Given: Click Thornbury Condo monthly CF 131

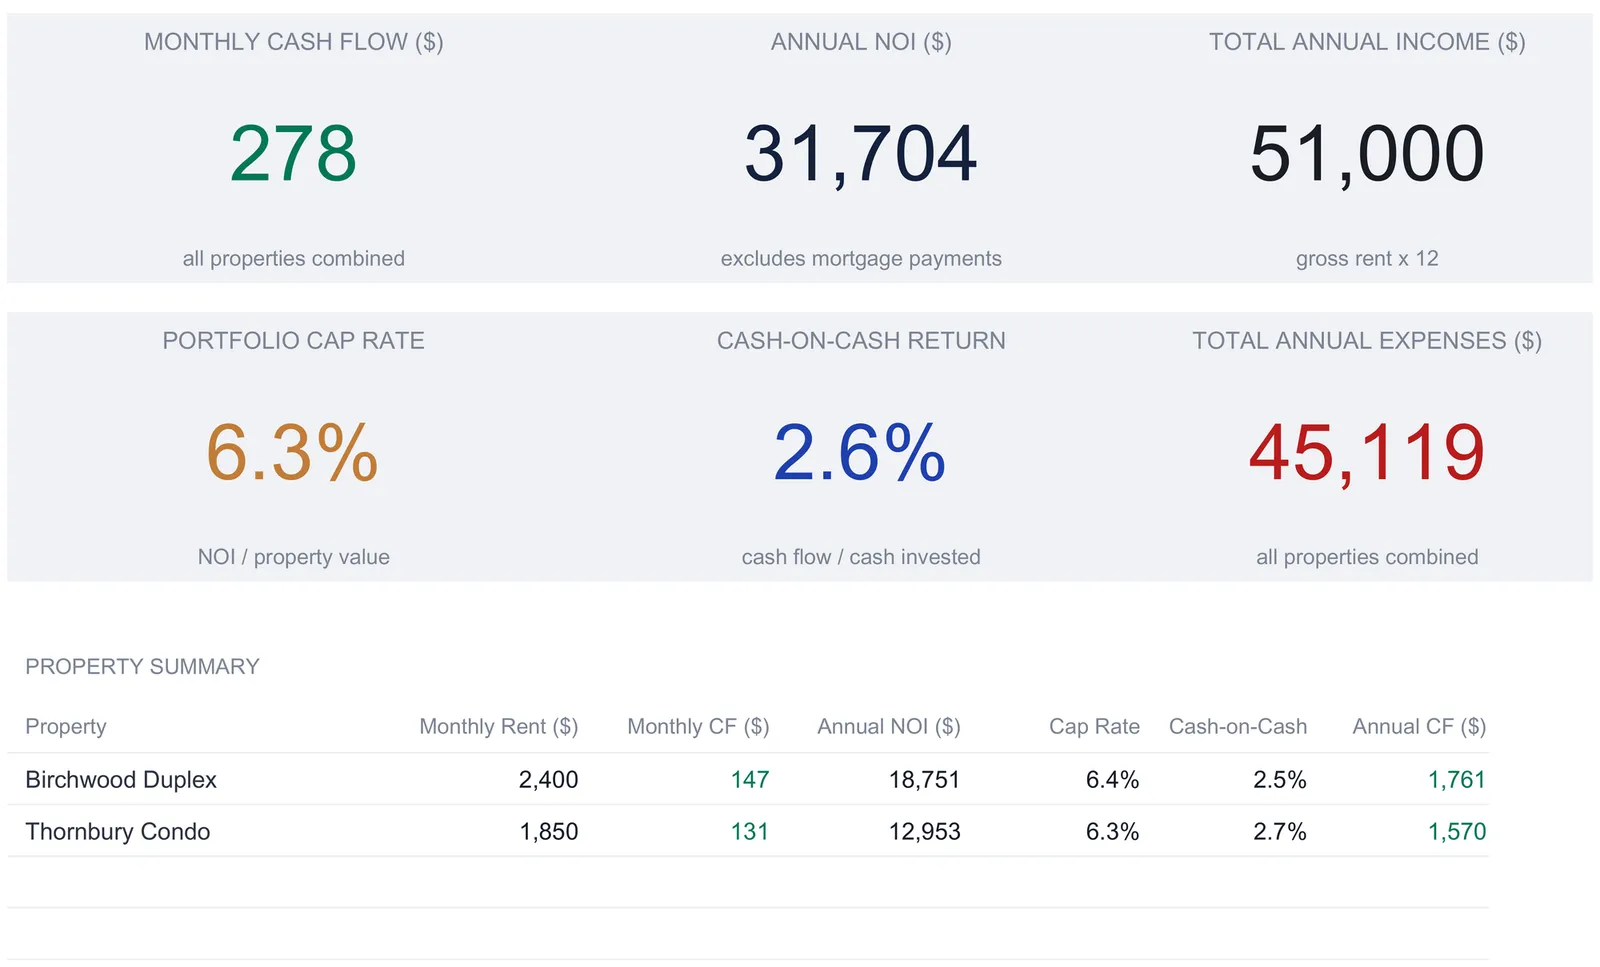Looking at the screenshot, I should (750, 832).
